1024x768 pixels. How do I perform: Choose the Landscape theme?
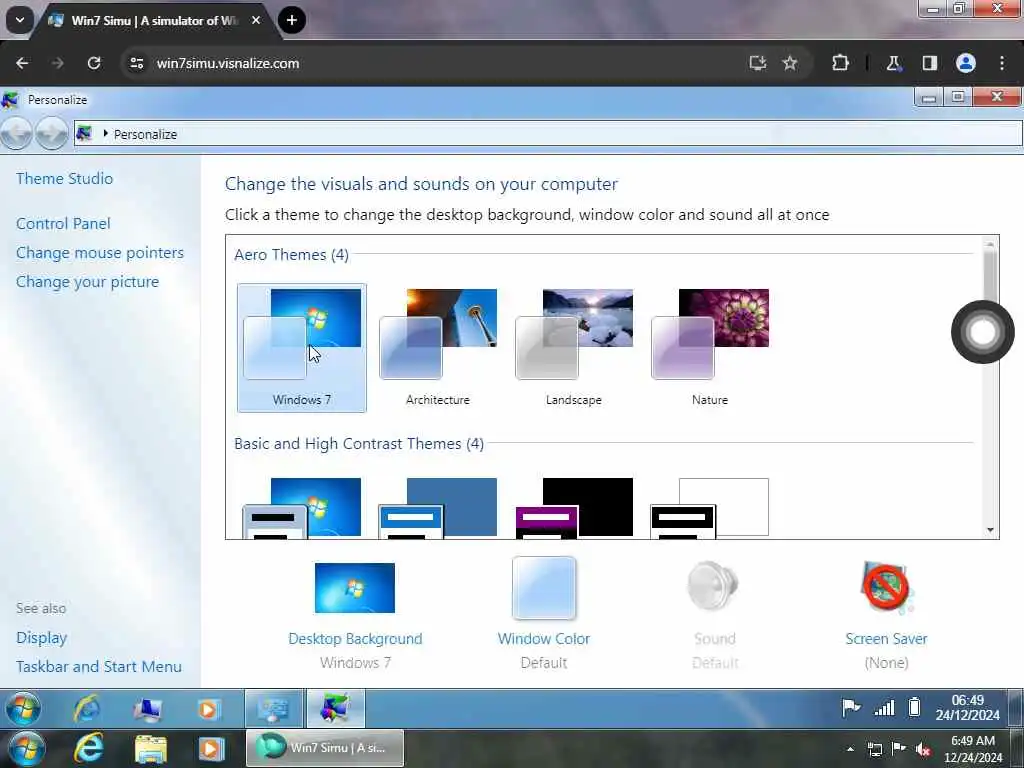click(573, 347)
